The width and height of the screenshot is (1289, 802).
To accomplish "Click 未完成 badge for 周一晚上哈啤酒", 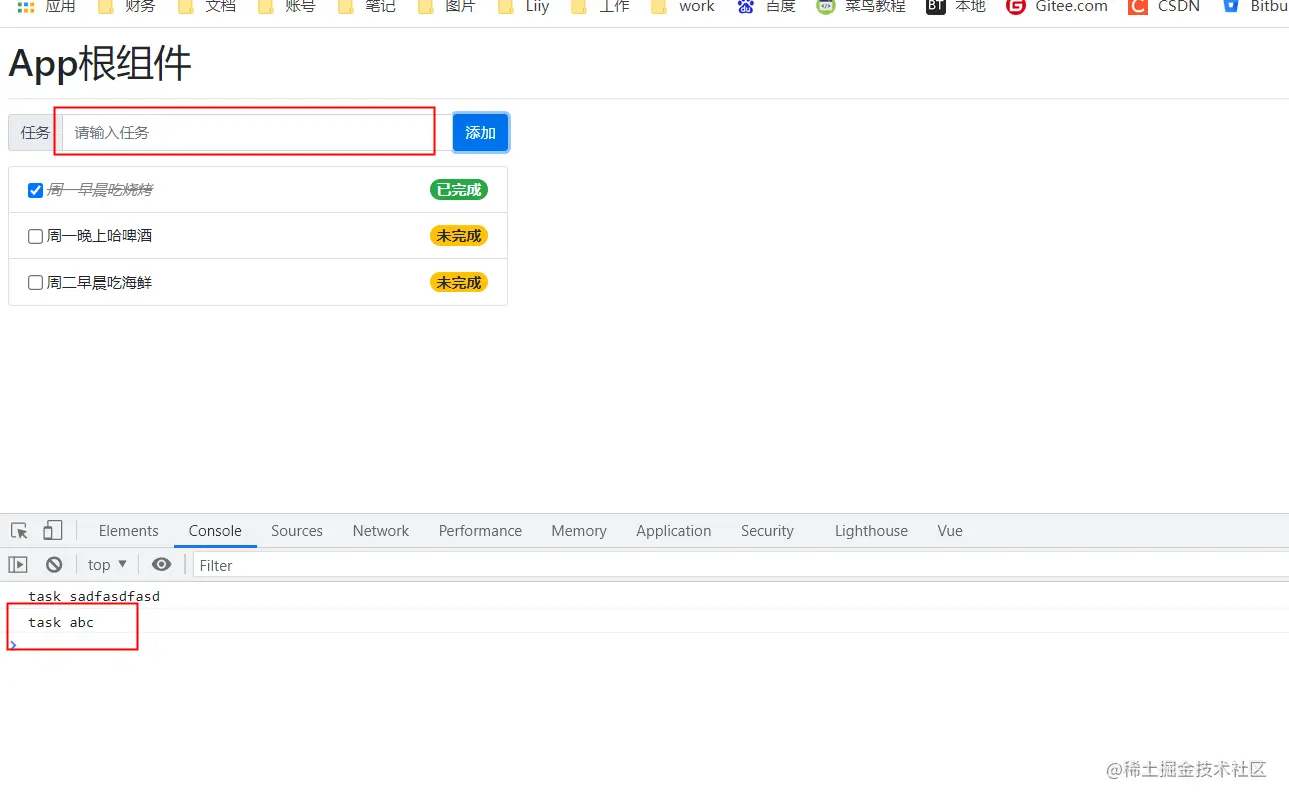I will (459, 236).
